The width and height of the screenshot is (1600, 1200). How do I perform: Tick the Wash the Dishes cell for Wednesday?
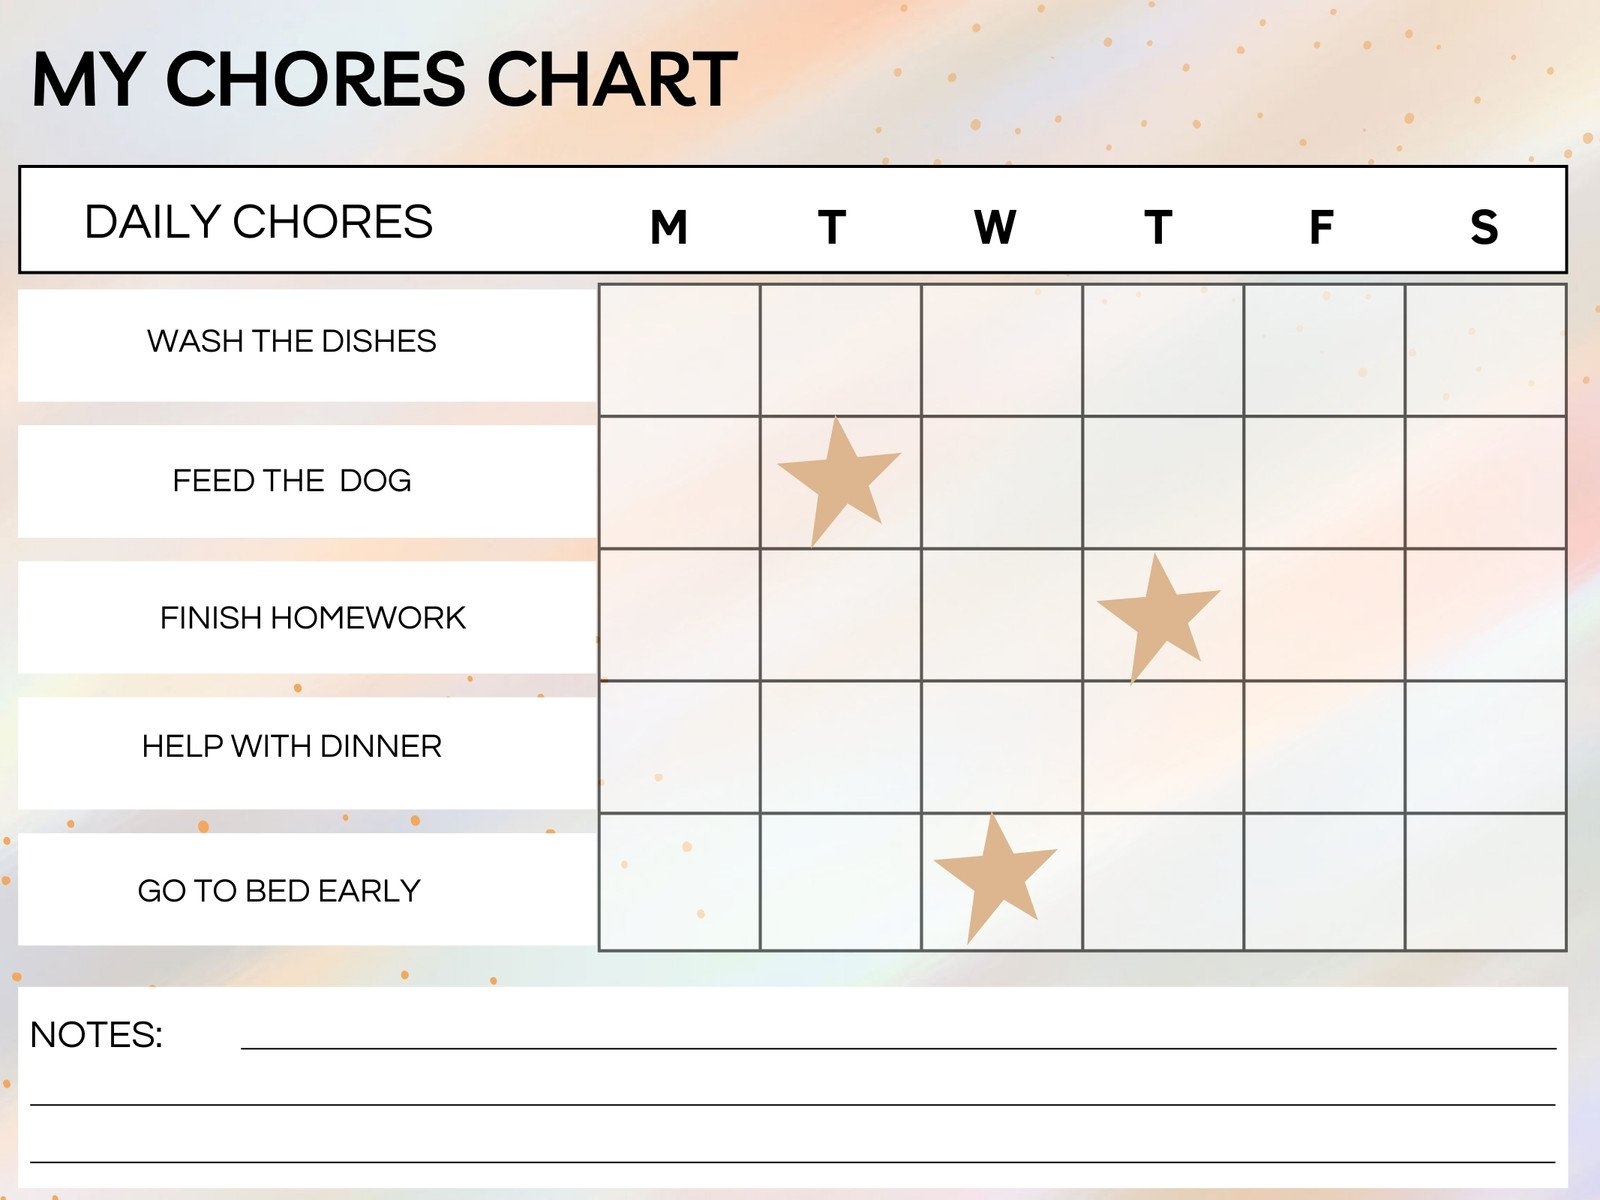point(1001,350)
